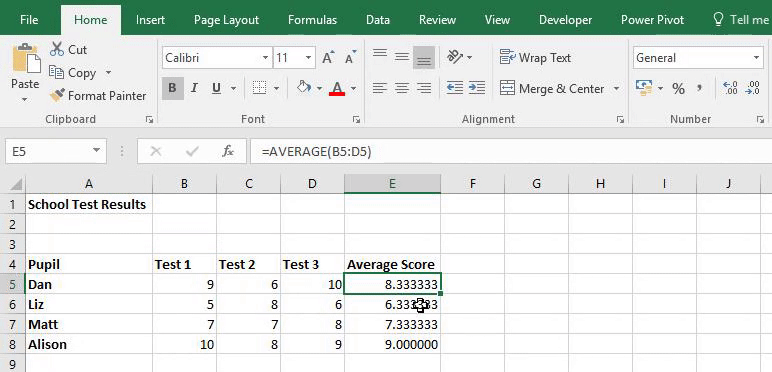
Task: Click the Orientation text angle icon
Action: 454,57
